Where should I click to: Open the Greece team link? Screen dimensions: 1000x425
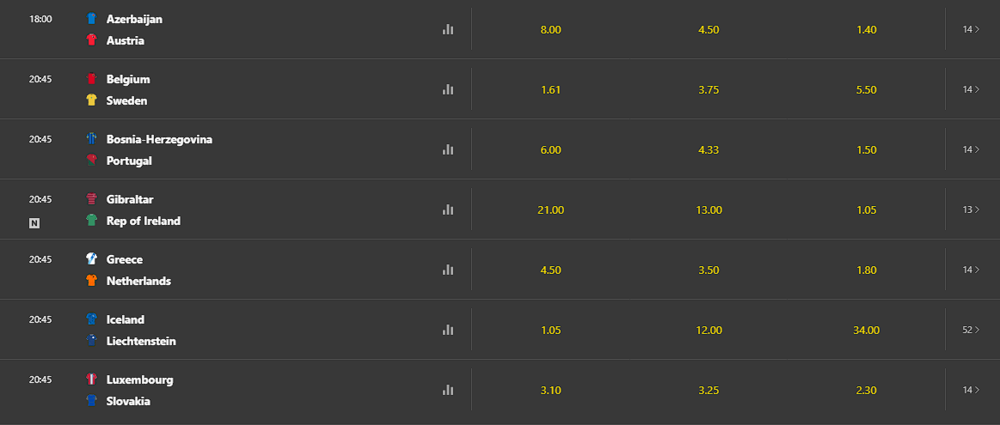click(x=125, y=260)
